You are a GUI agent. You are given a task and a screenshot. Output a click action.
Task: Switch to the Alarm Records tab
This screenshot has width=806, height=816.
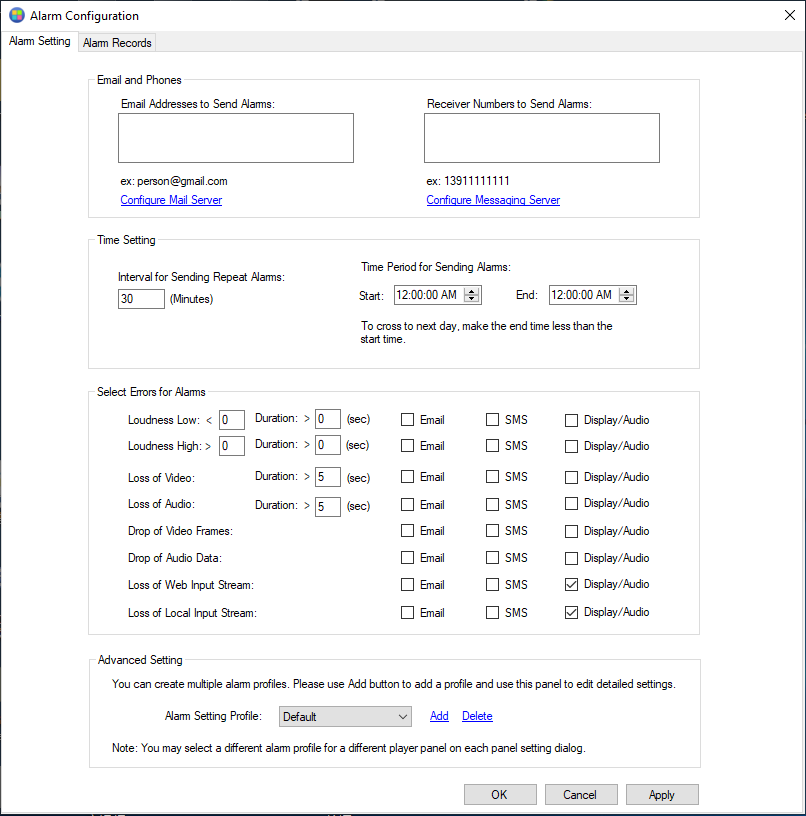pyautogui.click(x=117, y=43)
